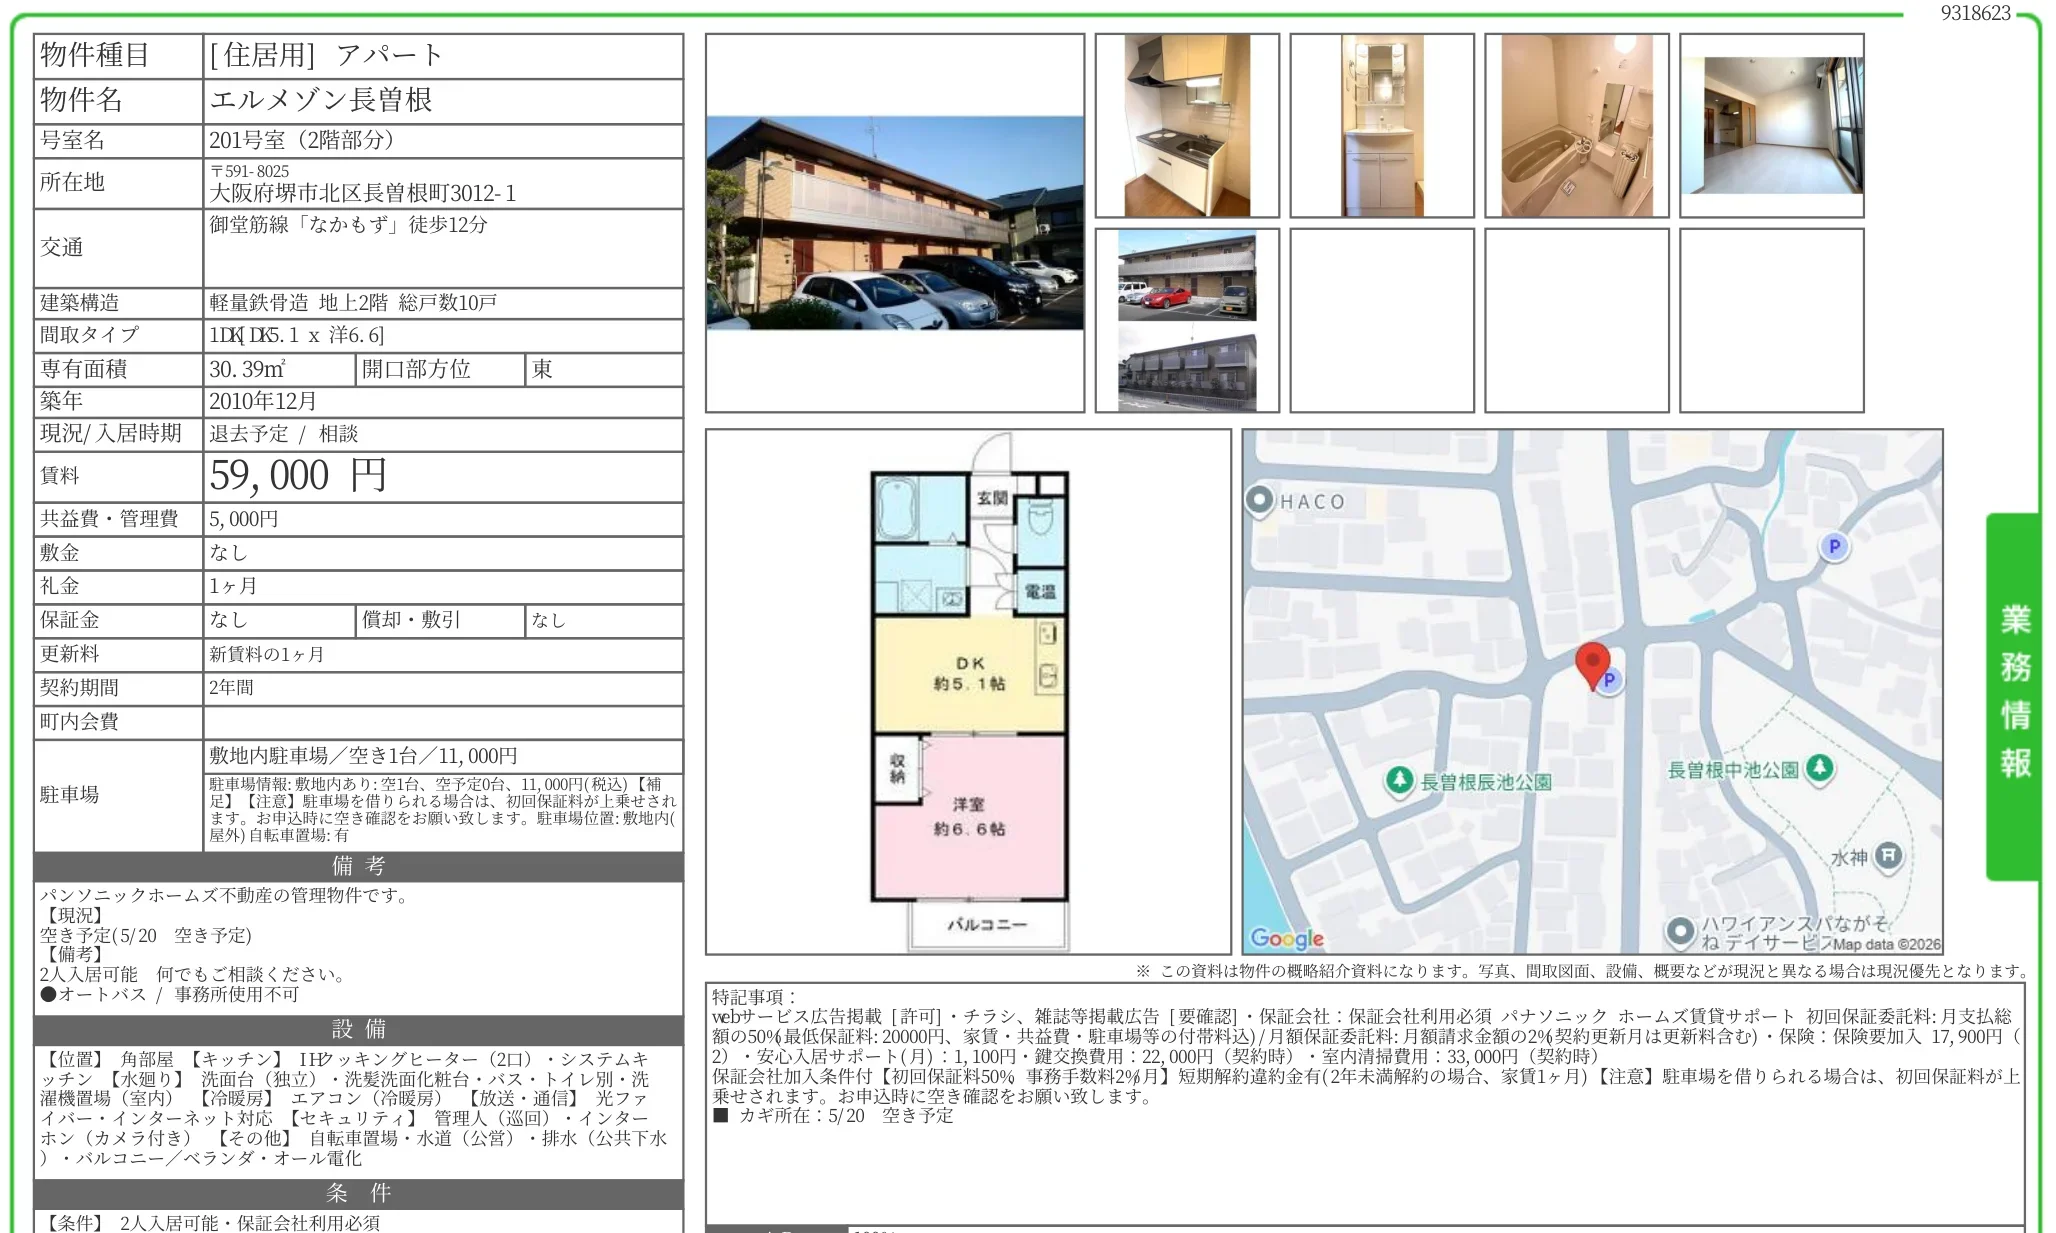Open the empty room interior thumbnail
Screen dimensions: 2056x1233
(1772, 126)
